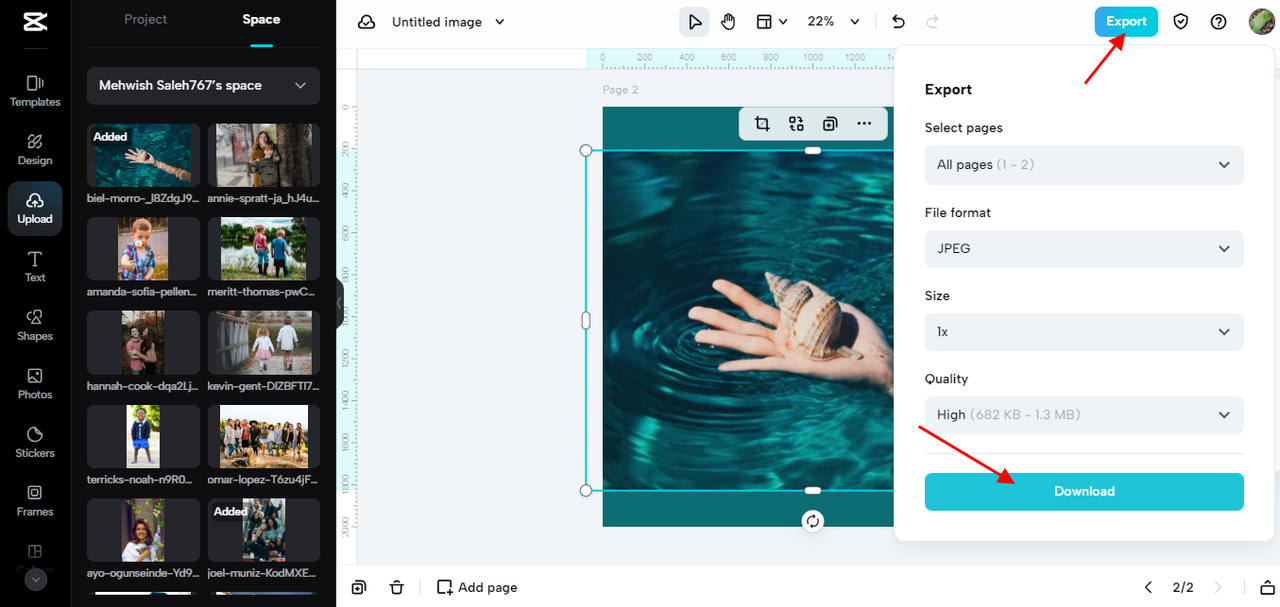Screen dimensions: 1280x607
Task: Open the Frames panel
Action: click(35, 500)
